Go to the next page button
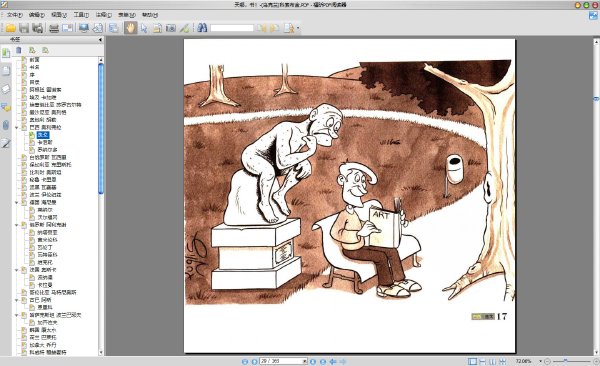Image resolution: width=600 pixels, height=366 pixels. tap(313, 361)
